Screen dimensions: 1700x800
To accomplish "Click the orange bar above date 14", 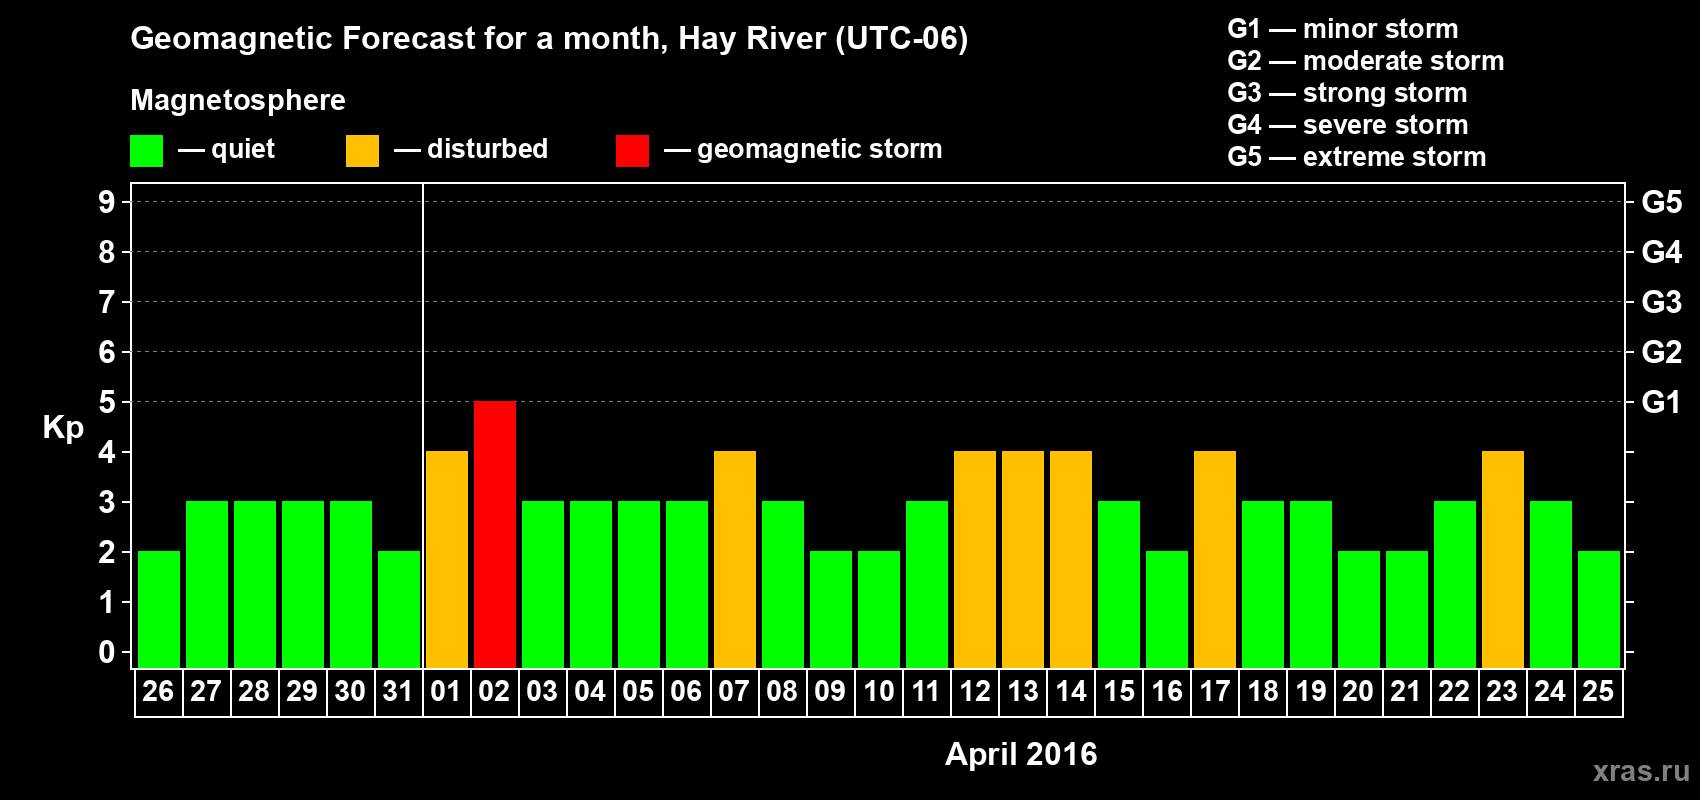I will click(x=1071, y=560).
